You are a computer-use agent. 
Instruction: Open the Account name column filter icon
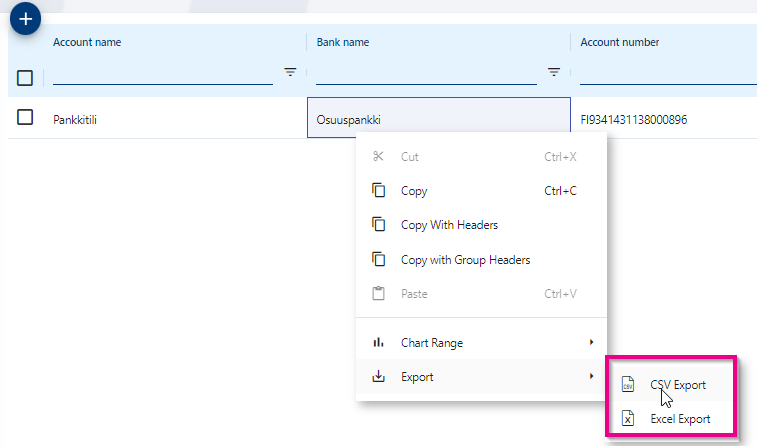[x=290, y=72]
